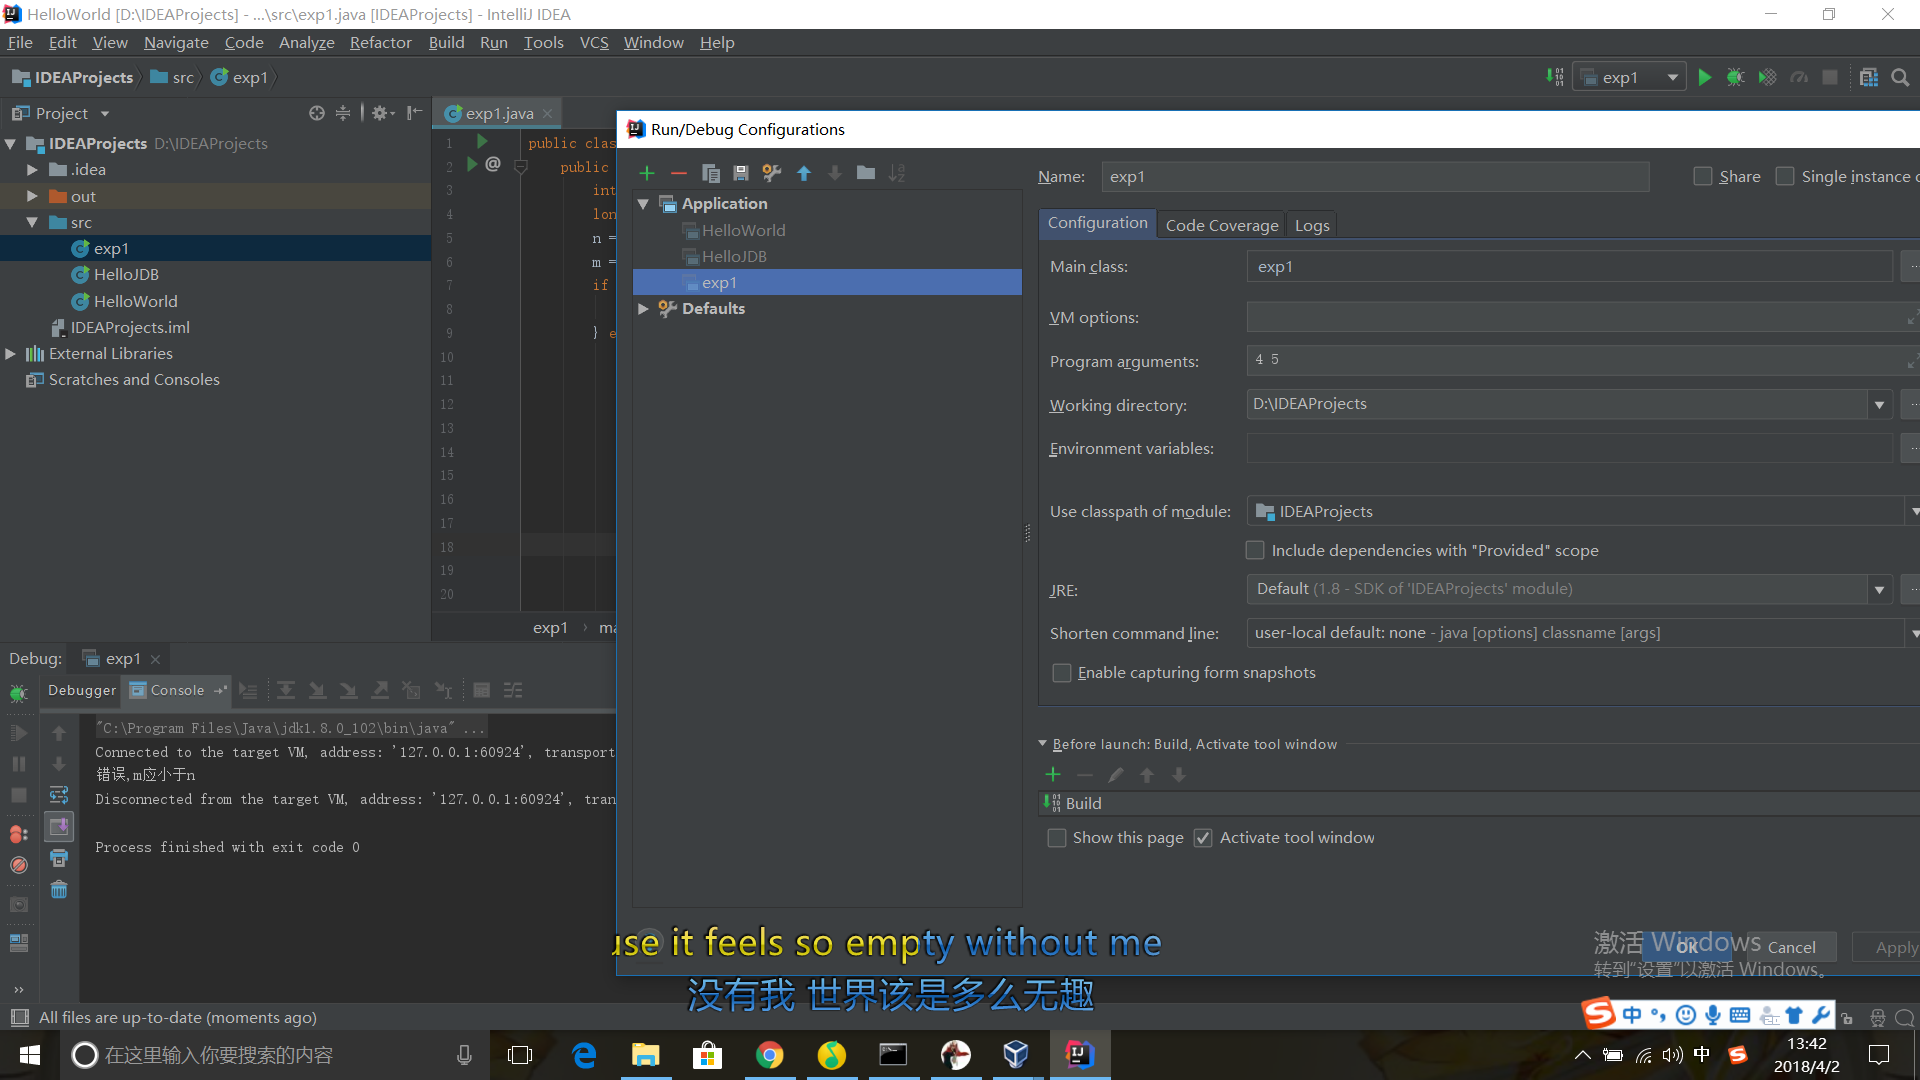Run with coverage icon in the main toolbar

[1767, 77]
